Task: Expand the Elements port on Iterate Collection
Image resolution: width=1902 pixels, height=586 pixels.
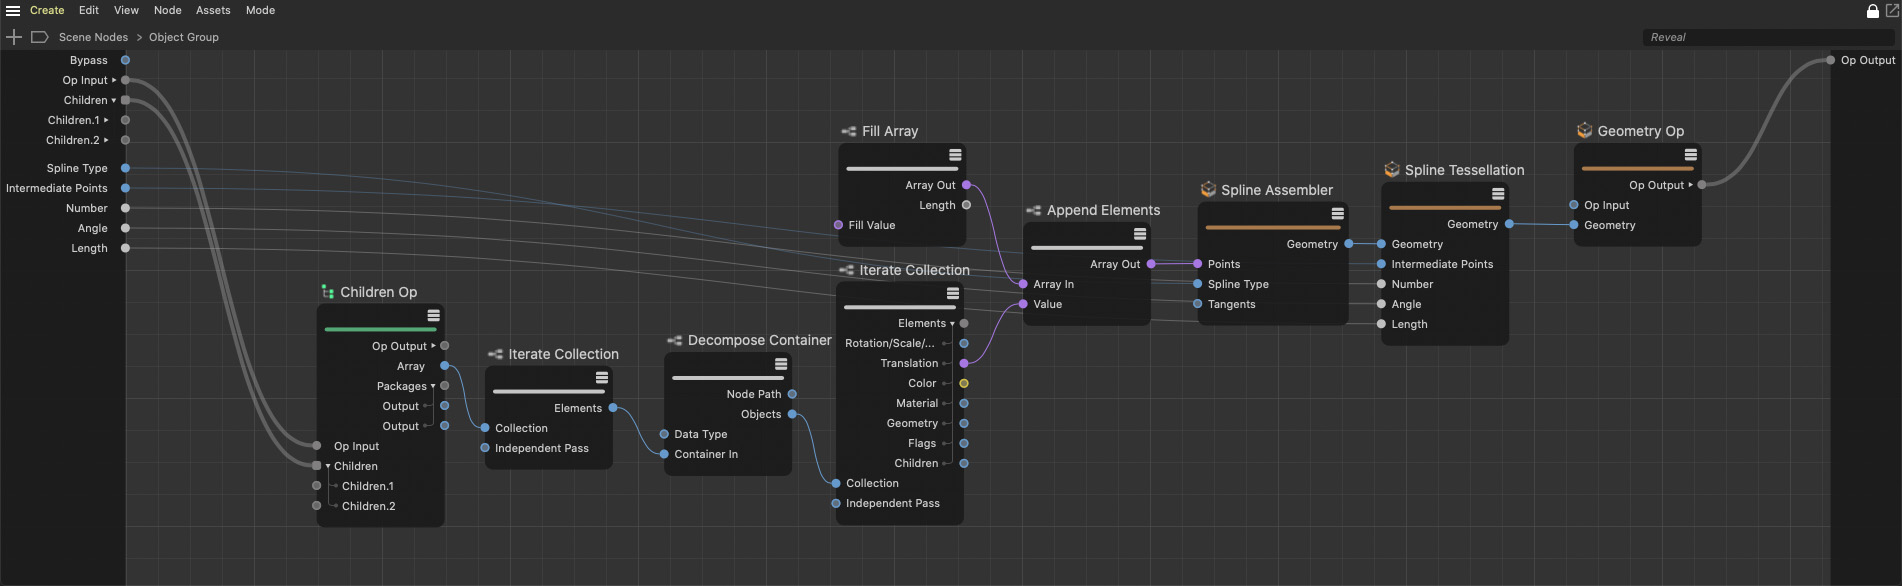Action: click(952, 324)
